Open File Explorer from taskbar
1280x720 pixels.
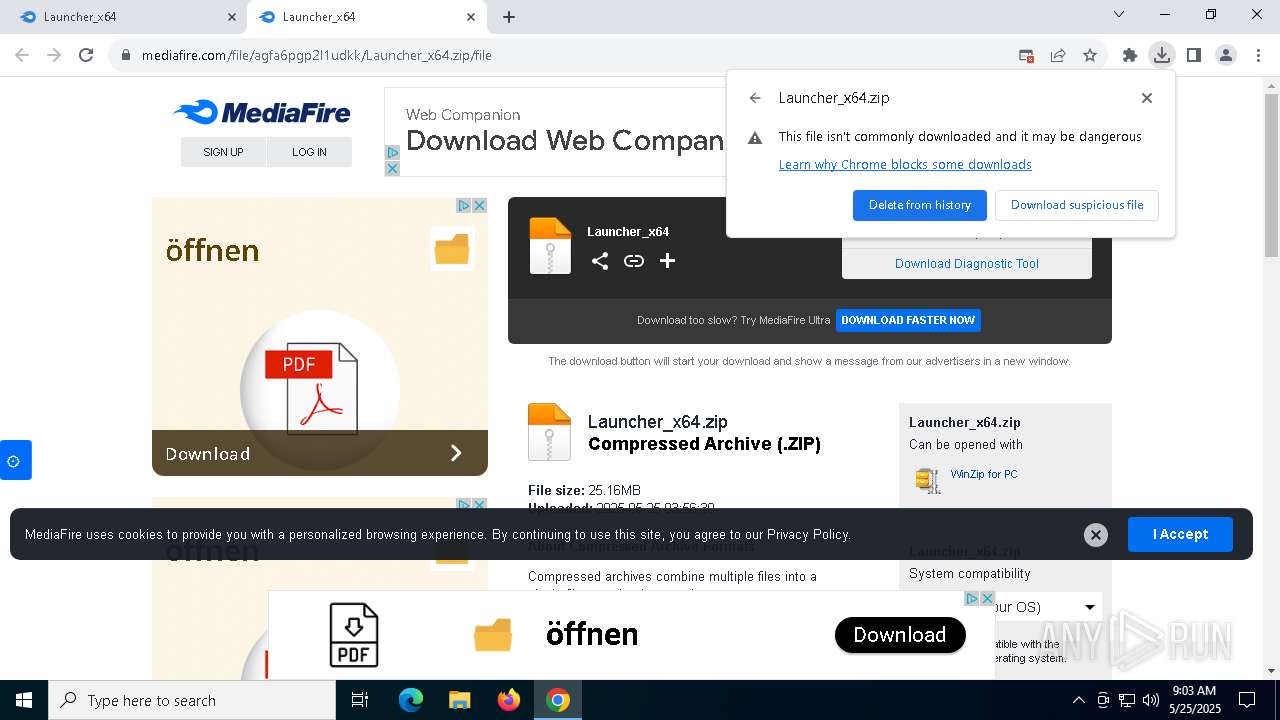point(459,700)
